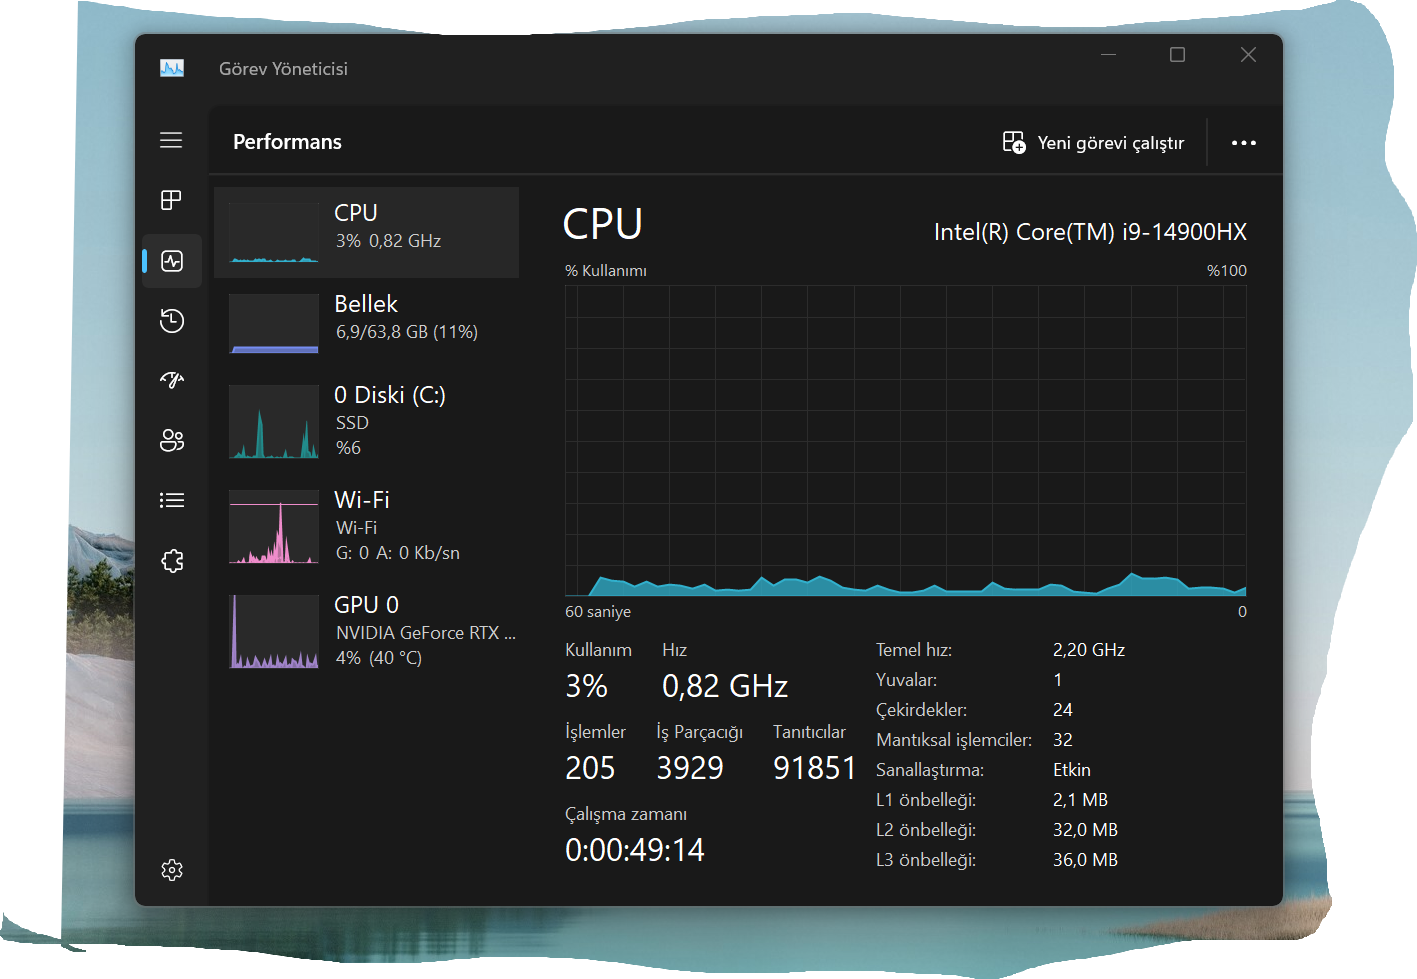Click the İşlemler count 205

click(x=590, y=768)
